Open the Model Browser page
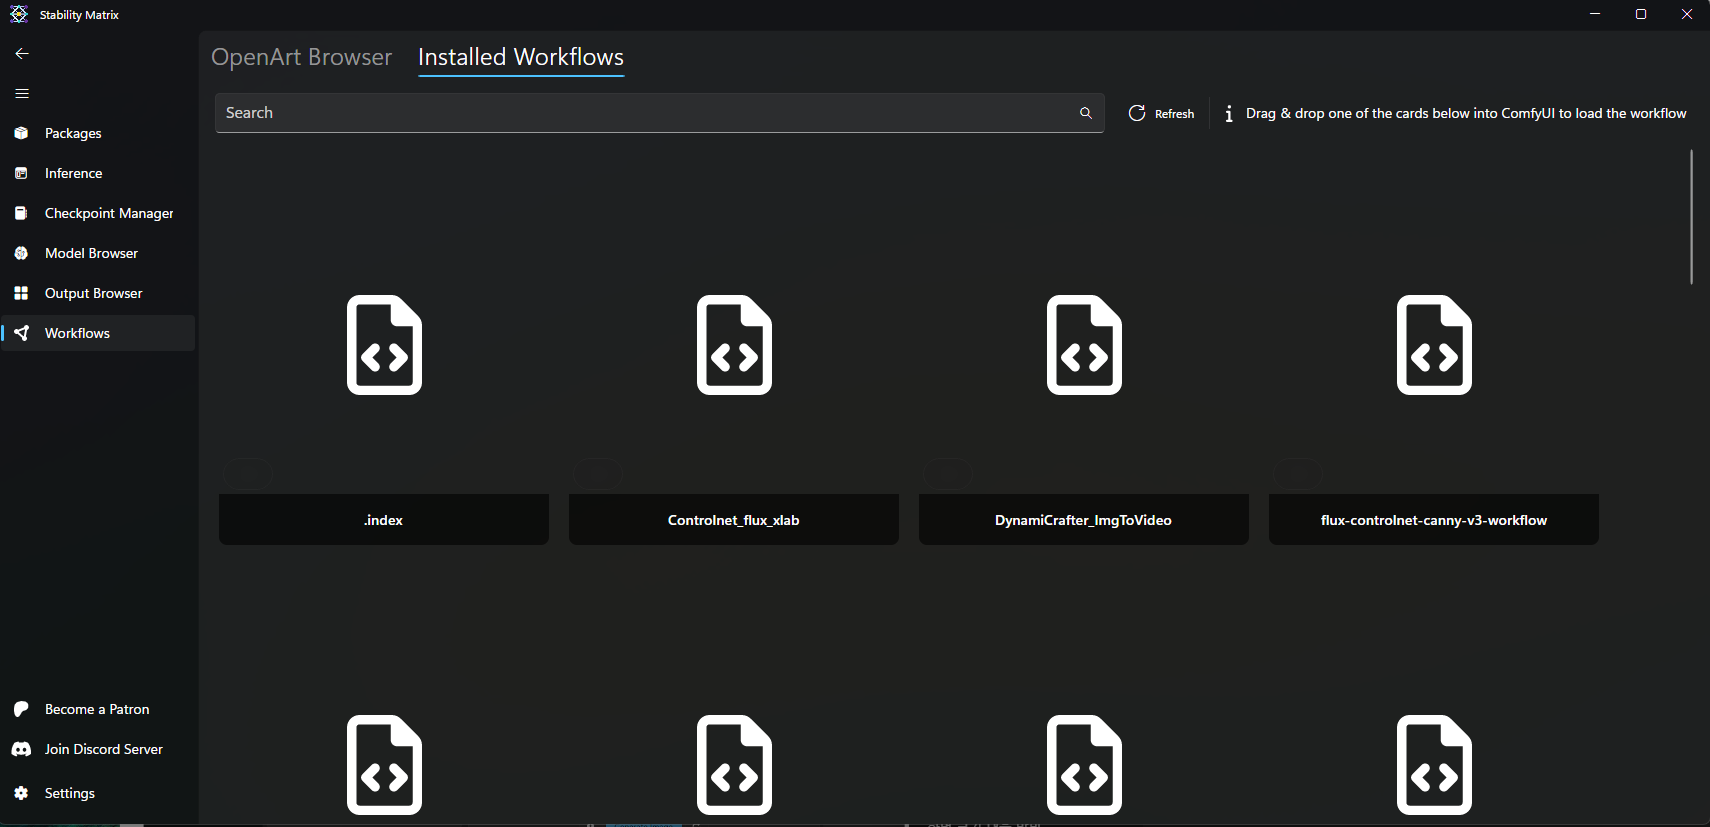The image size is (1710, 827). coord(98,253)
